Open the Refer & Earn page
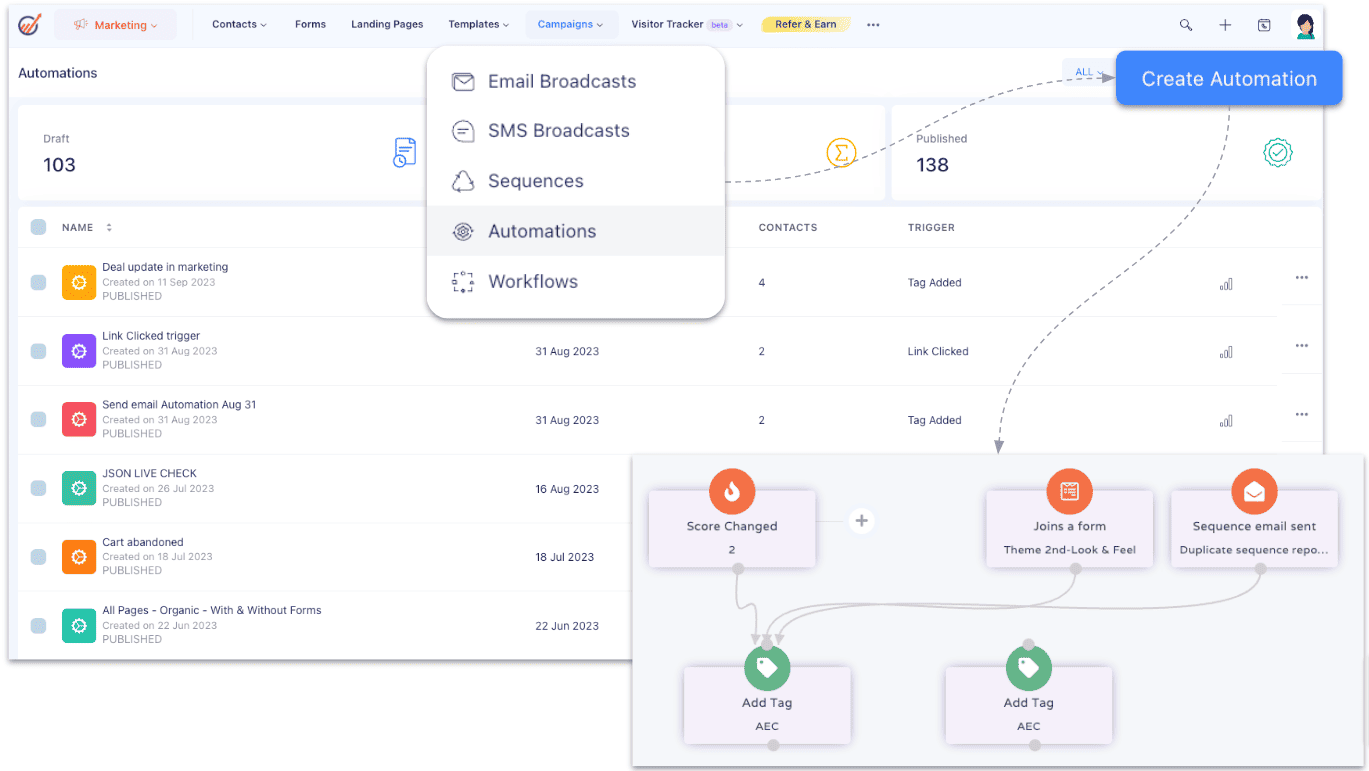Viewport: 1369px width, 771px height. click(805, 24)
